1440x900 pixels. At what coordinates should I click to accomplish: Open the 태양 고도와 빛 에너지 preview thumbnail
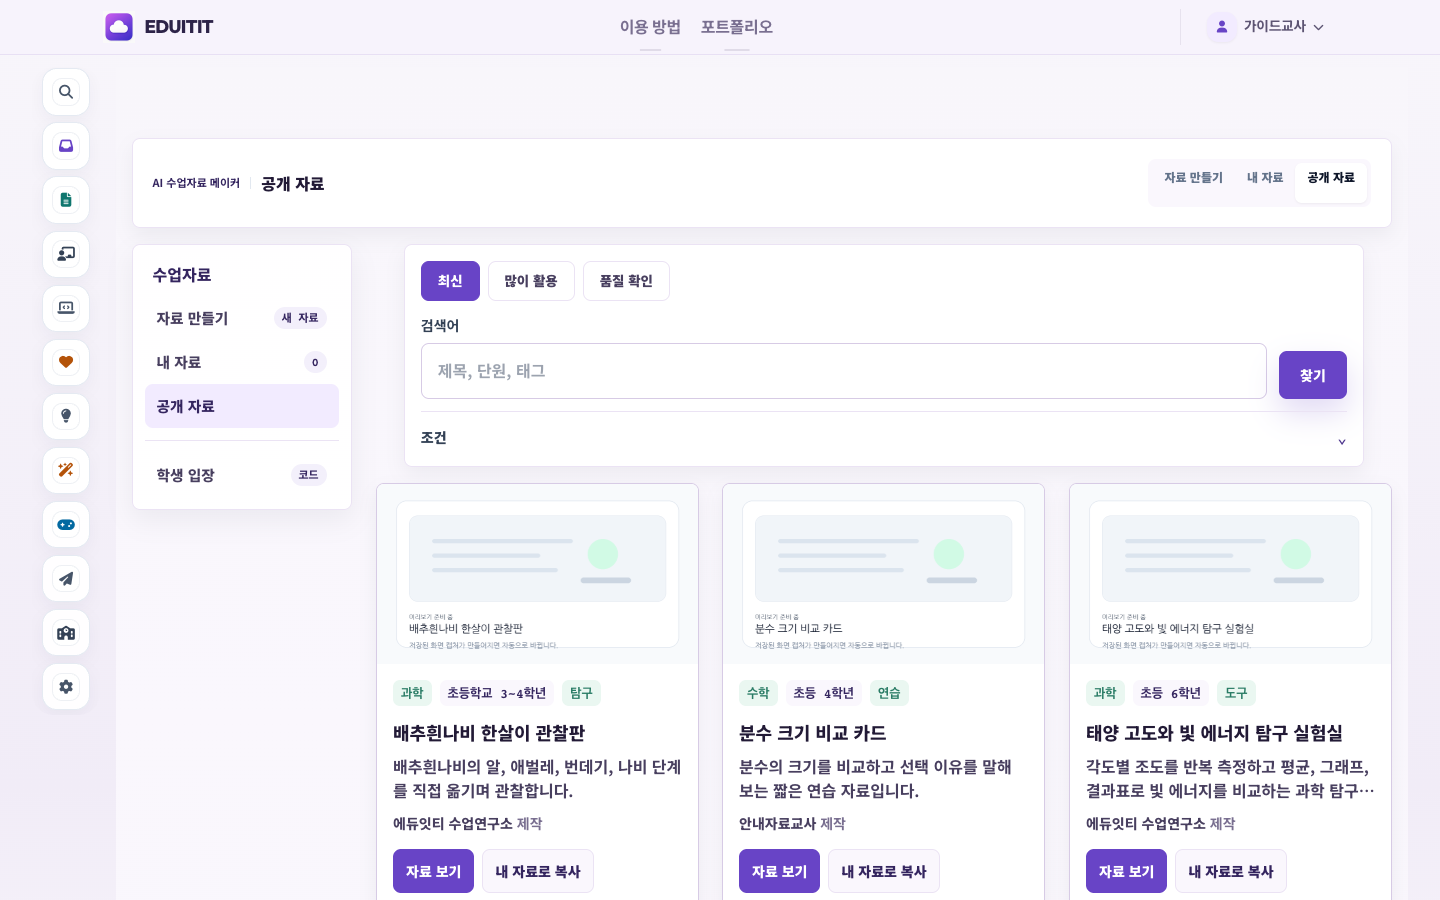point(1230,574)
